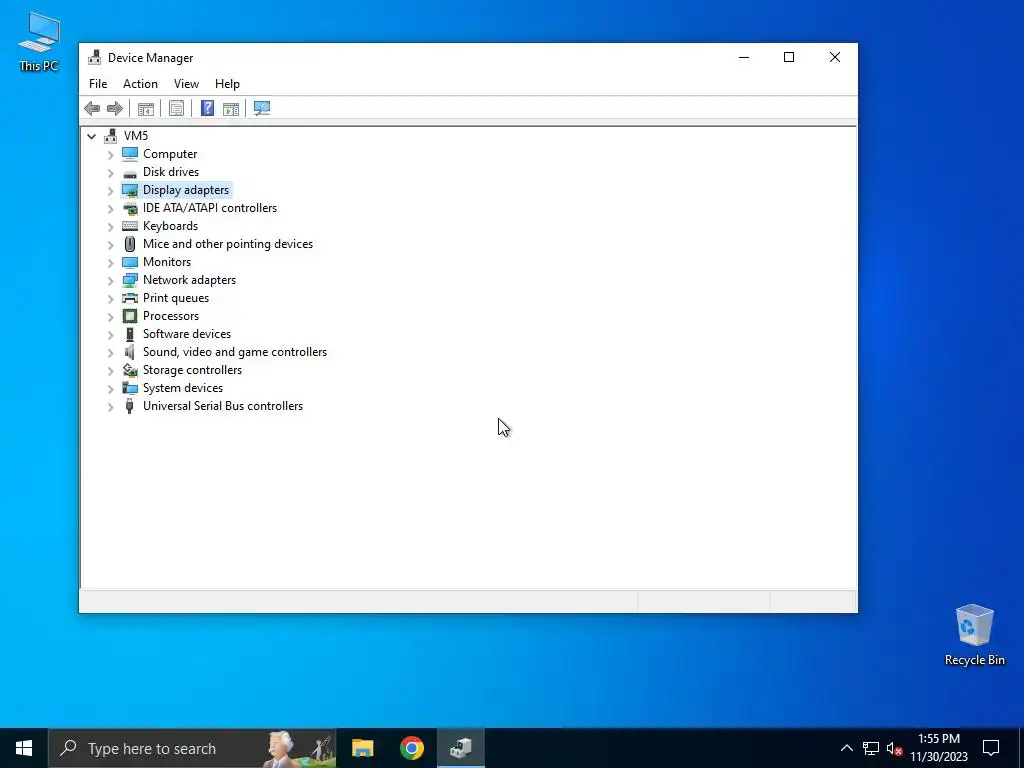Expand the Computer category
Image resolution: width=1024 pixels, height=768 pixels.
[110, 155]
